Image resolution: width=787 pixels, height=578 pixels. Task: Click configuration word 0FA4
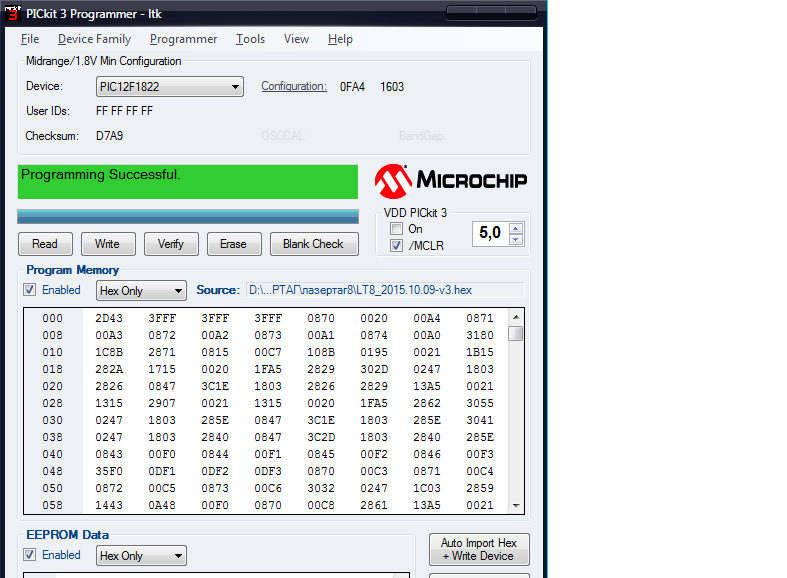click(352, 87)
